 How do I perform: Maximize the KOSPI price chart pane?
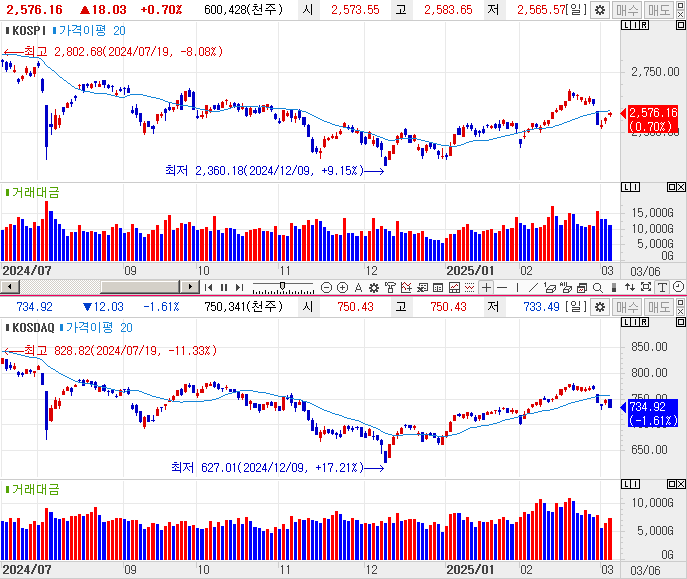(x=680, y=25)
